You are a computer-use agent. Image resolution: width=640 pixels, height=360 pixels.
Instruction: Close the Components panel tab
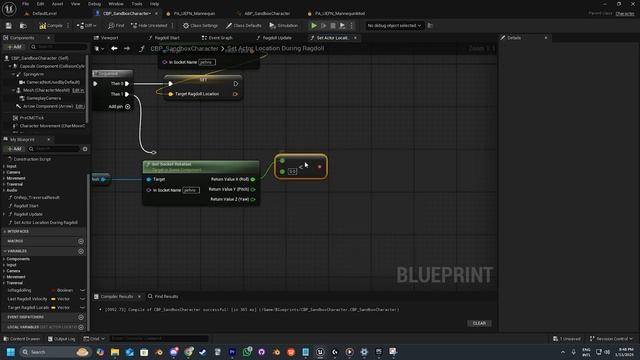(x=49, y=38)
